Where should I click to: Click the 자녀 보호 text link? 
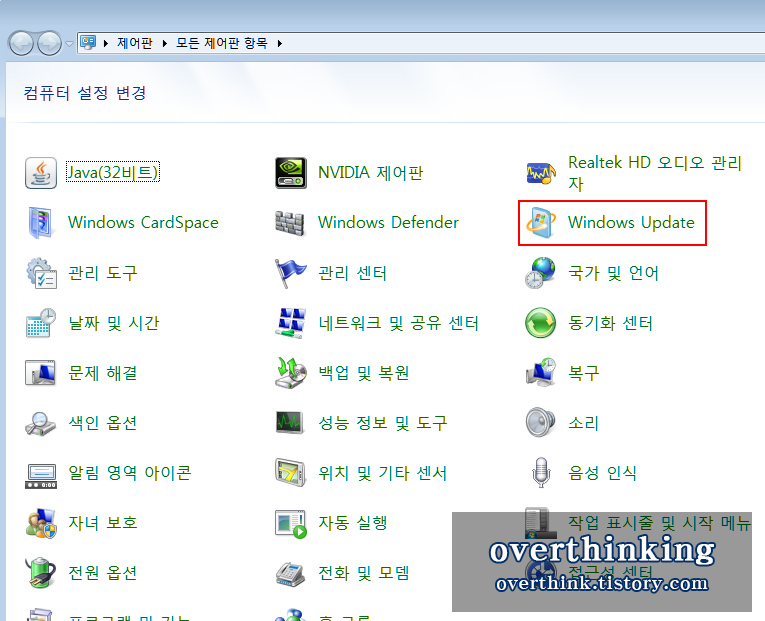[x=102, y=523]
